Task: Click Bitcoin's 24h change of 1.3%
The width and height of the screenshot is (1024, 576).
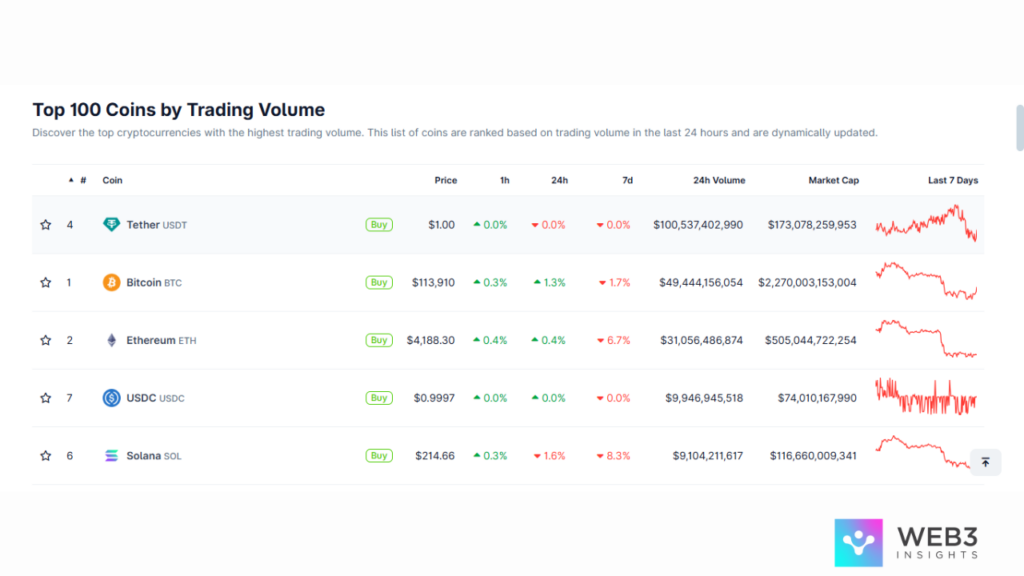Action: (x=549, y=283)
